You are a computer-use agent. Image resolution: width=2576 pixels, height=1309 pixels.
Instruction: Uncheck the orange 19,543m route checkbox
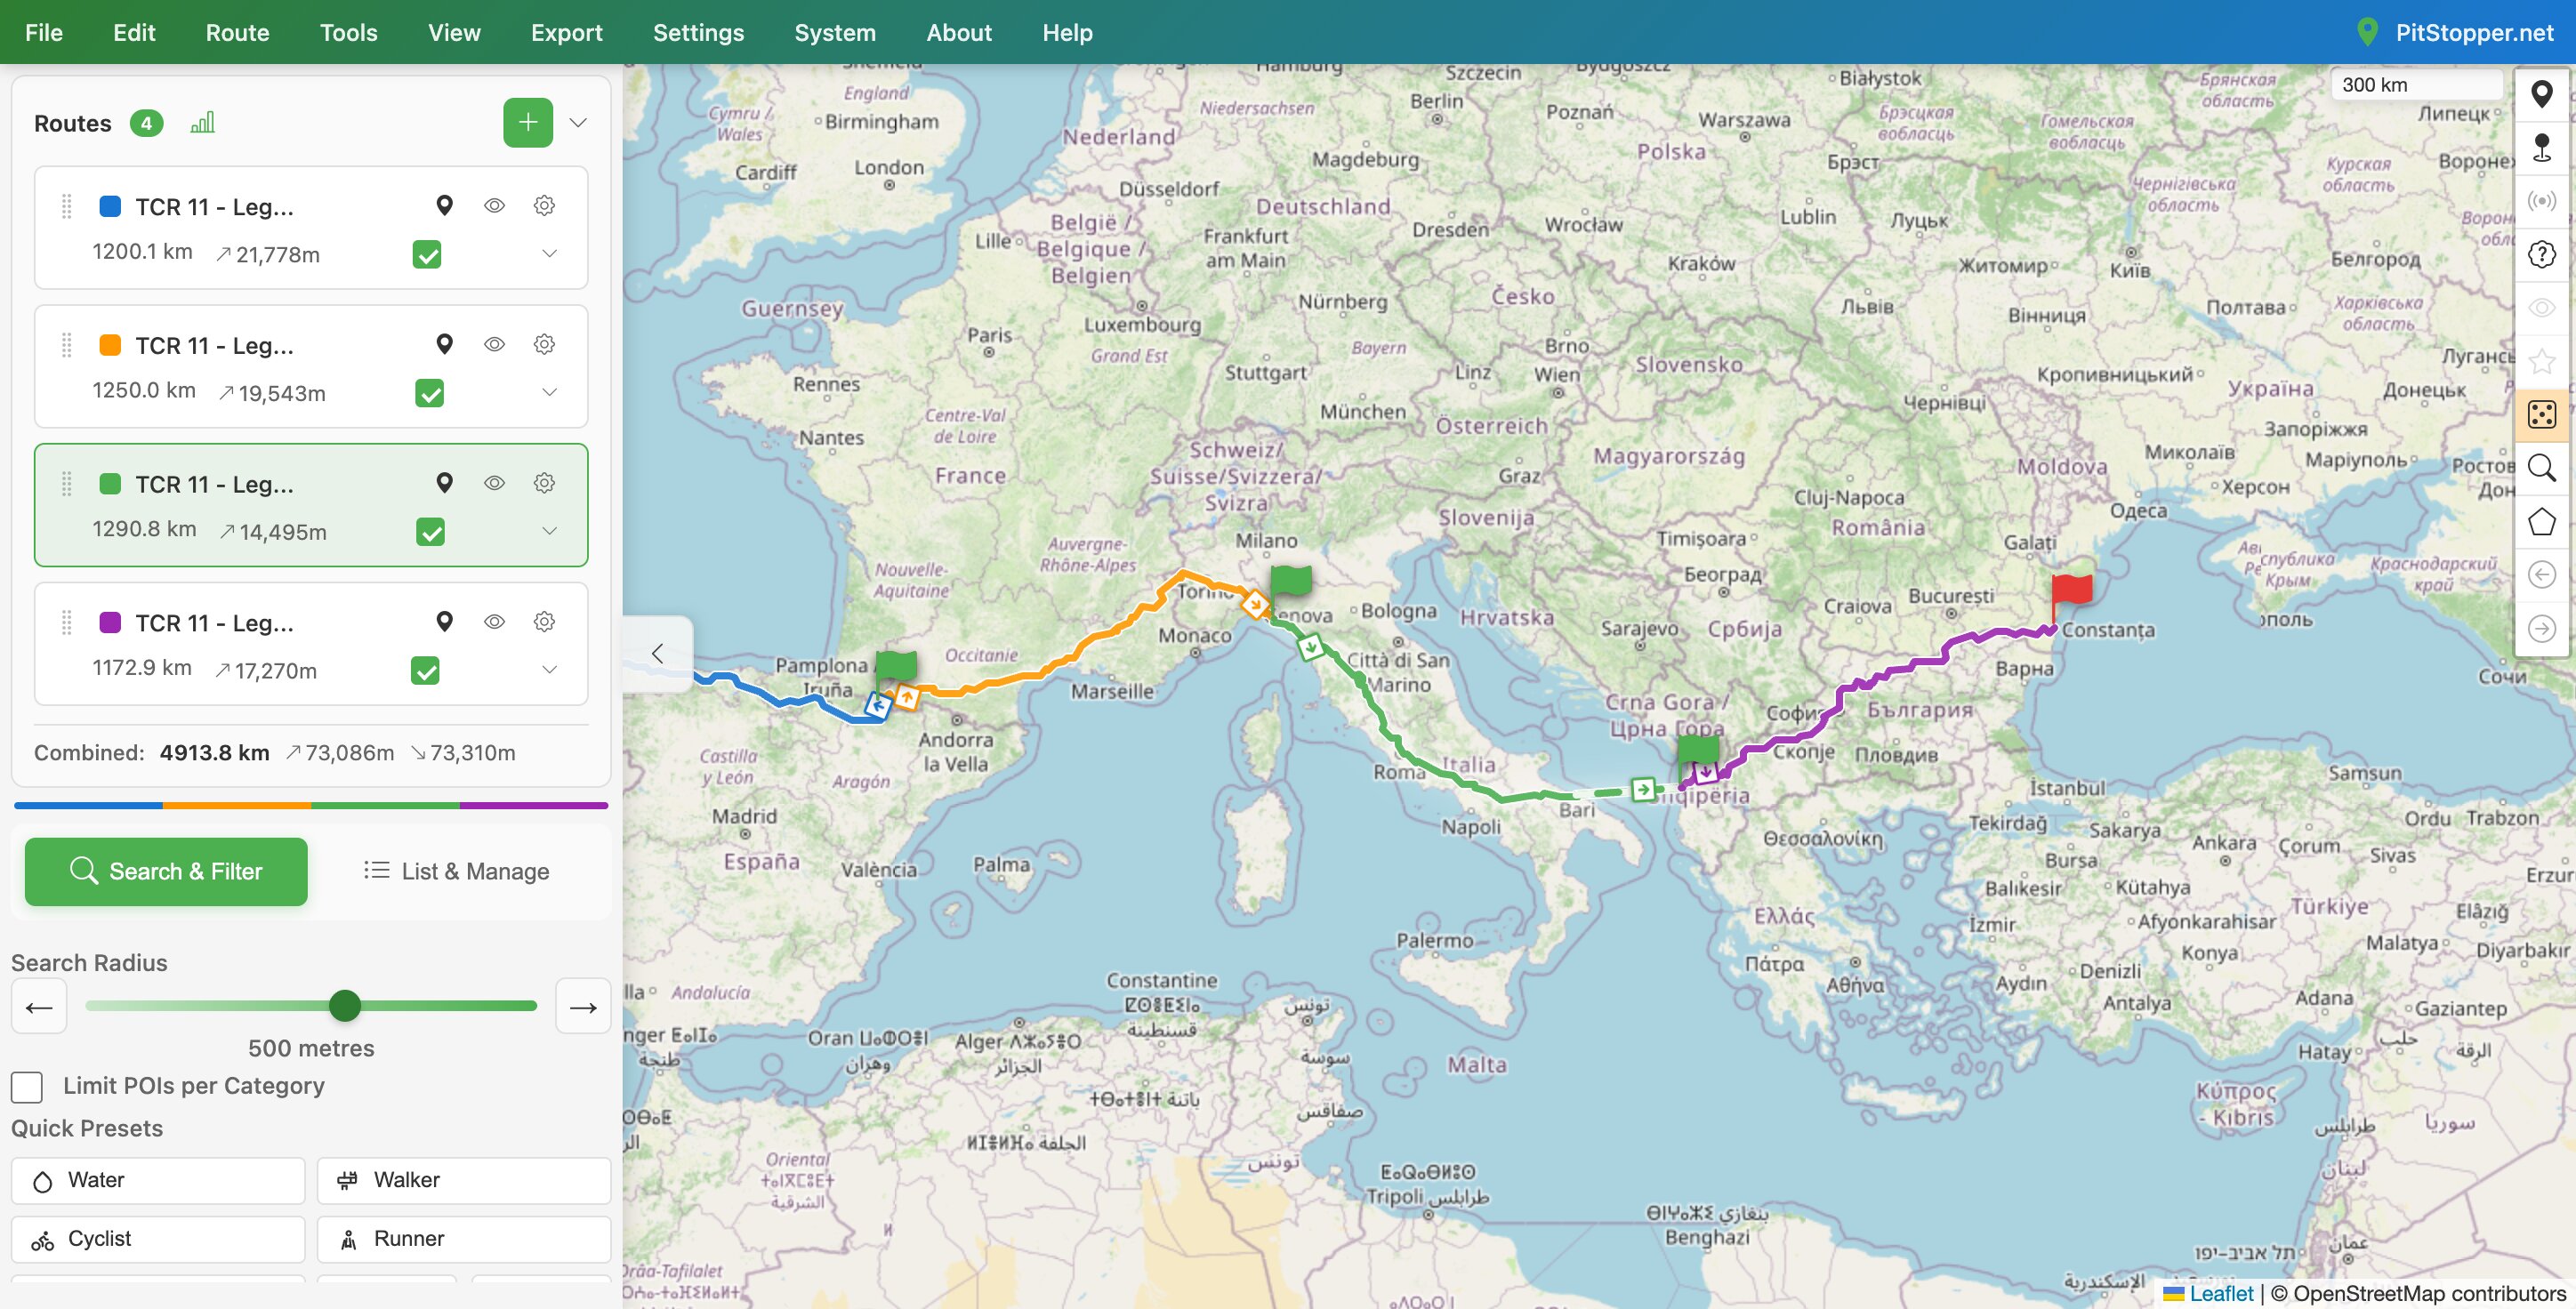point(429,394)
